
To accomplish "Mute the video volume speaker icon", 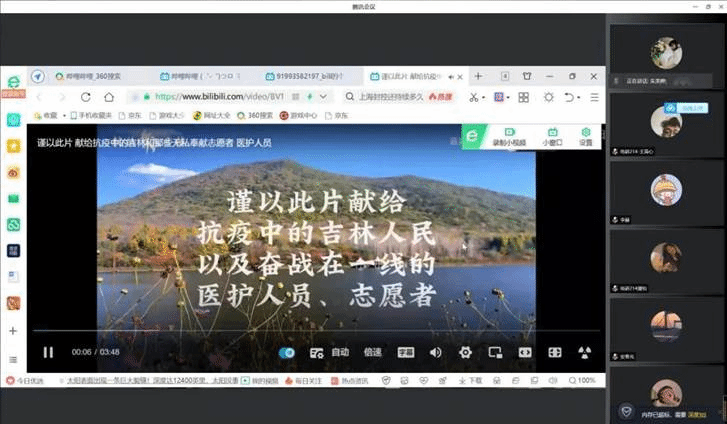I will [x=435, y=352].
